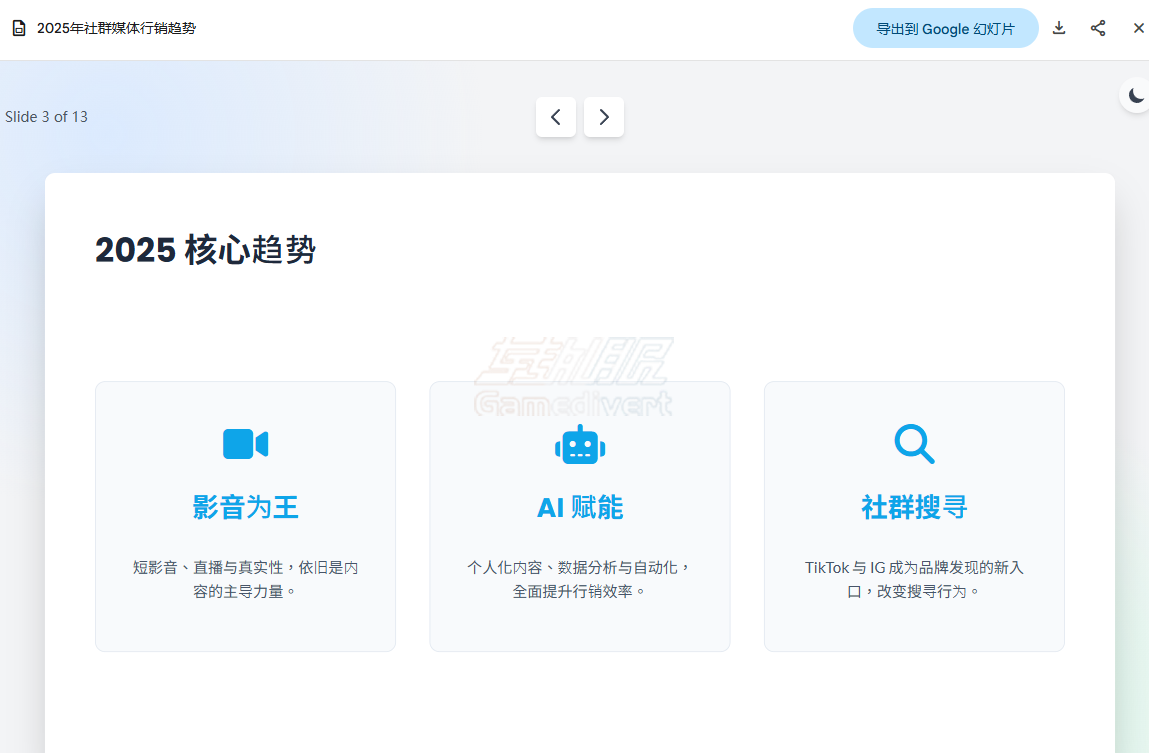Toggle dark mode with the moon icon

pyautogui.click(x=1136, y=95)
